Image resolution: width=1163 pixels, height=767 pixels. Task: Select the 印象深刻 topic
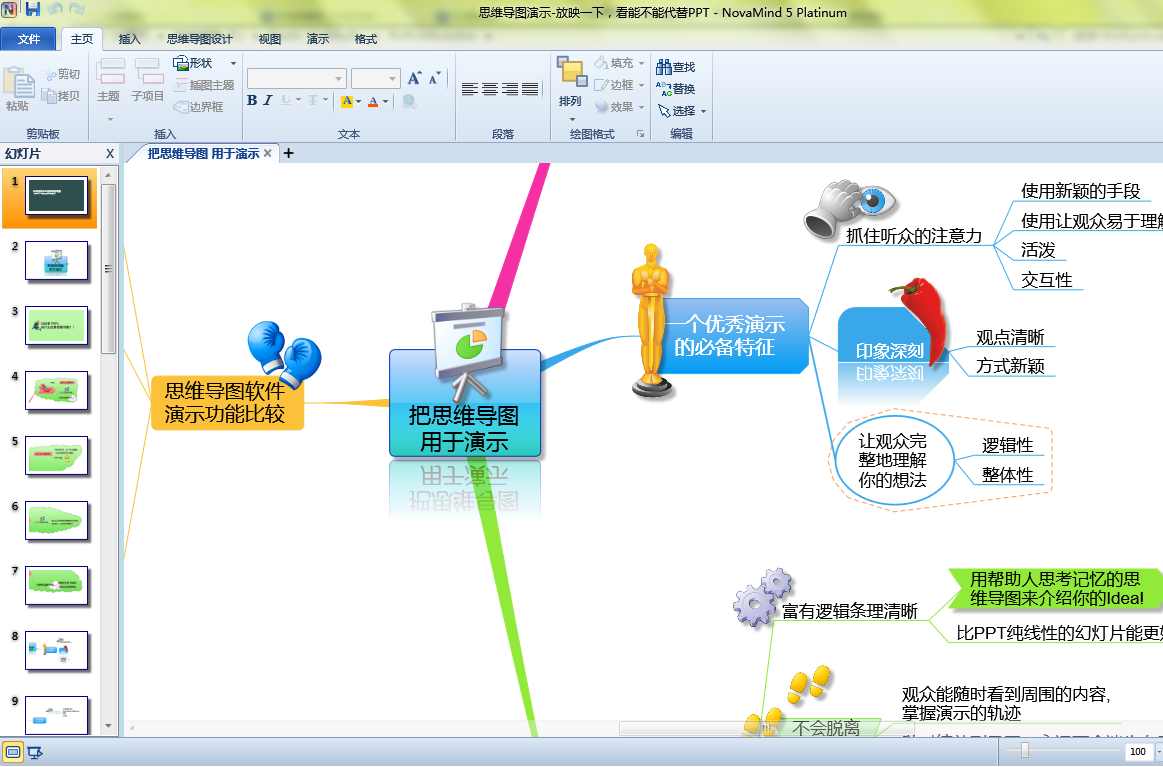coord(889,351)
